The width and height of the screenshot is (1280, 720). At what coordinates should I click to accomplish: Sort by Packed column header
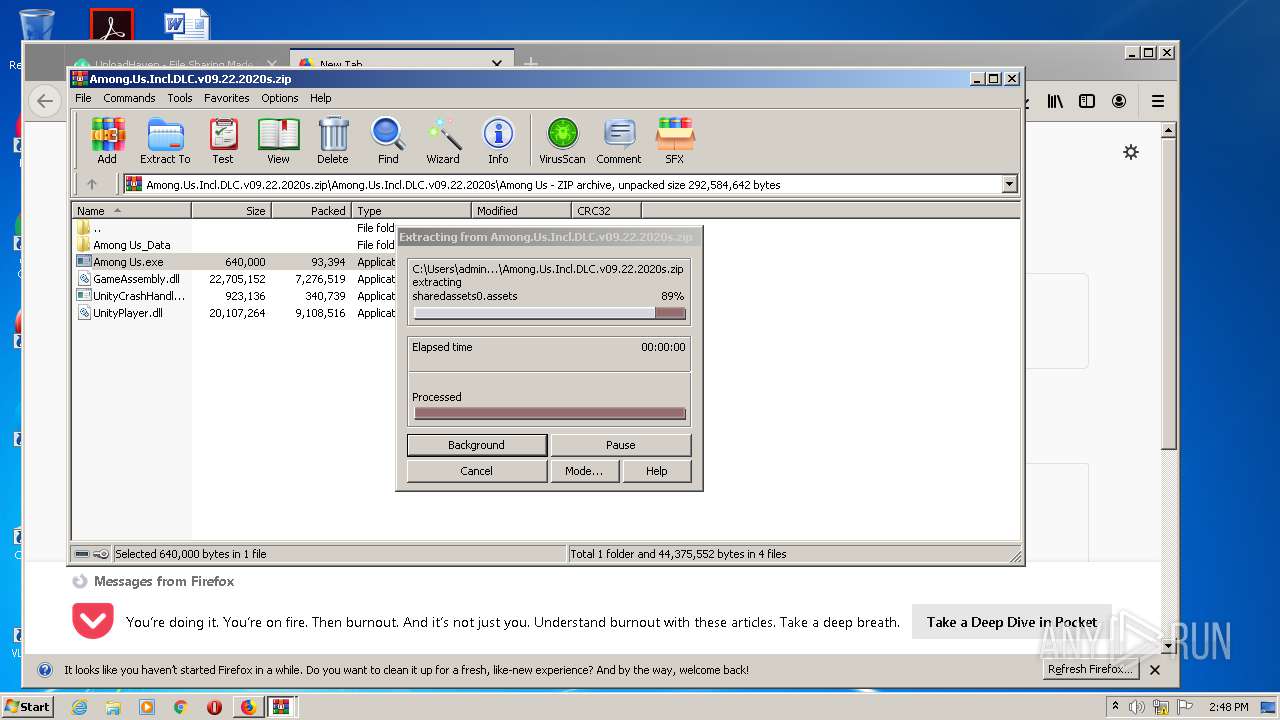click(311, 211)
